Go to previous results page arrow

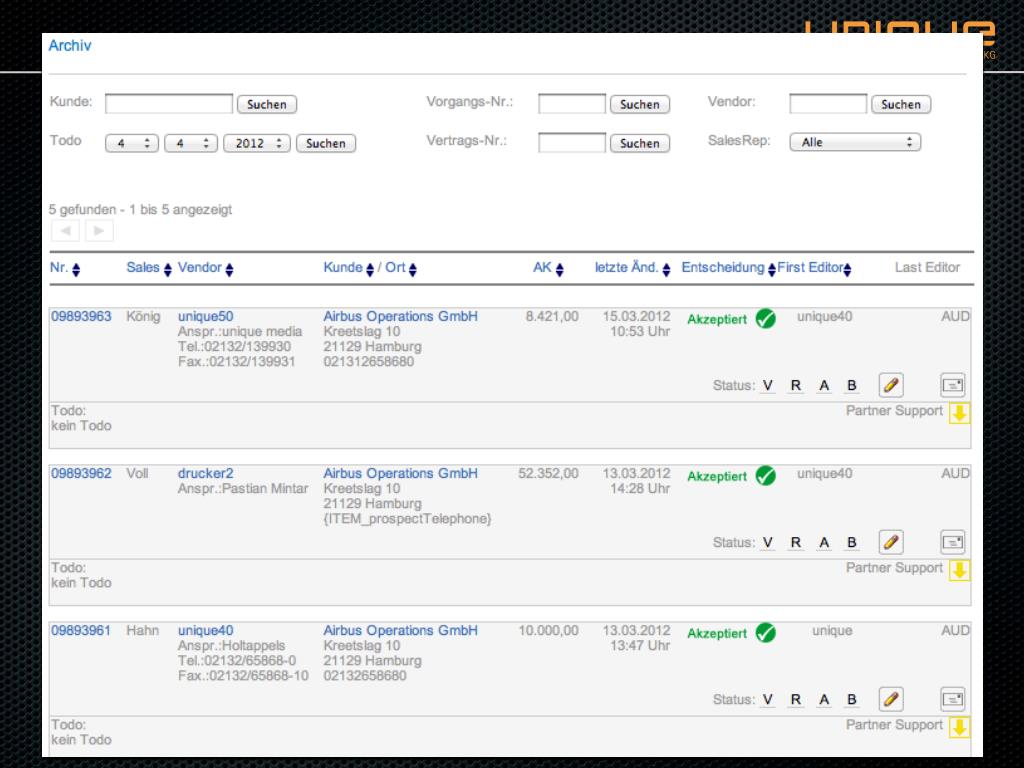(65, 231)
